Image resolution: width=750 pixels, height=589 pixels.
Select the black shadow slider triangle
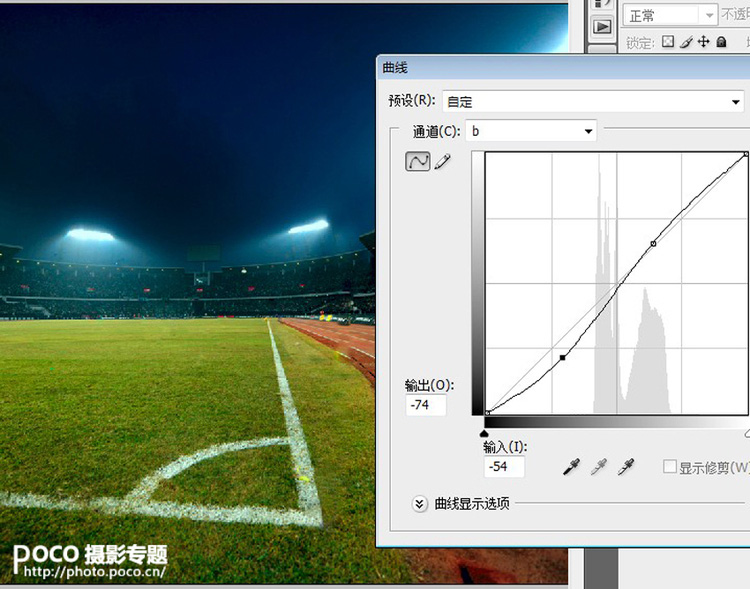coord(484,433)
